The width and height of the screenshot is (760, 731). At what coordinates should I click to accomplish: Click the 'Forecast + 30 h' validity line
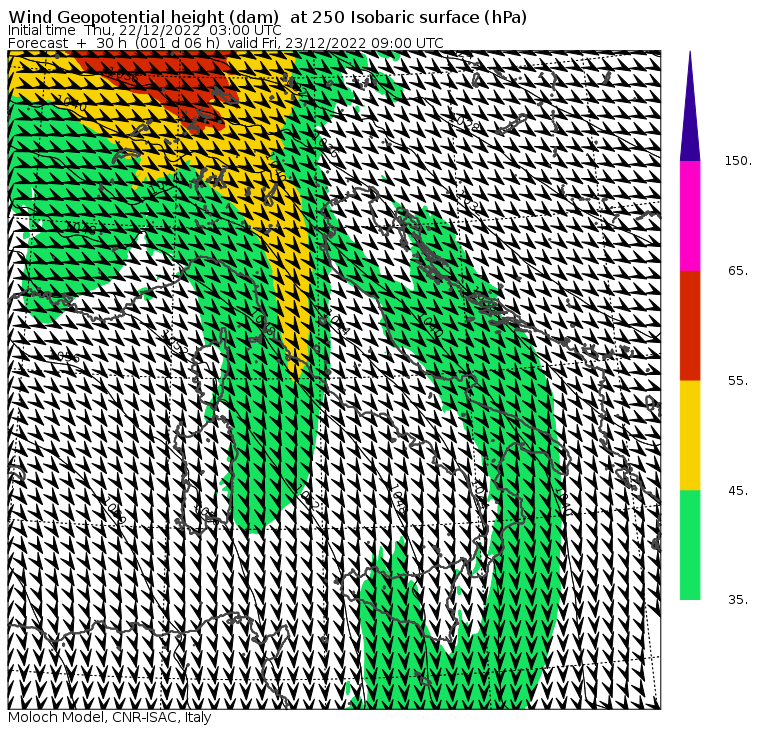point(225,43)
